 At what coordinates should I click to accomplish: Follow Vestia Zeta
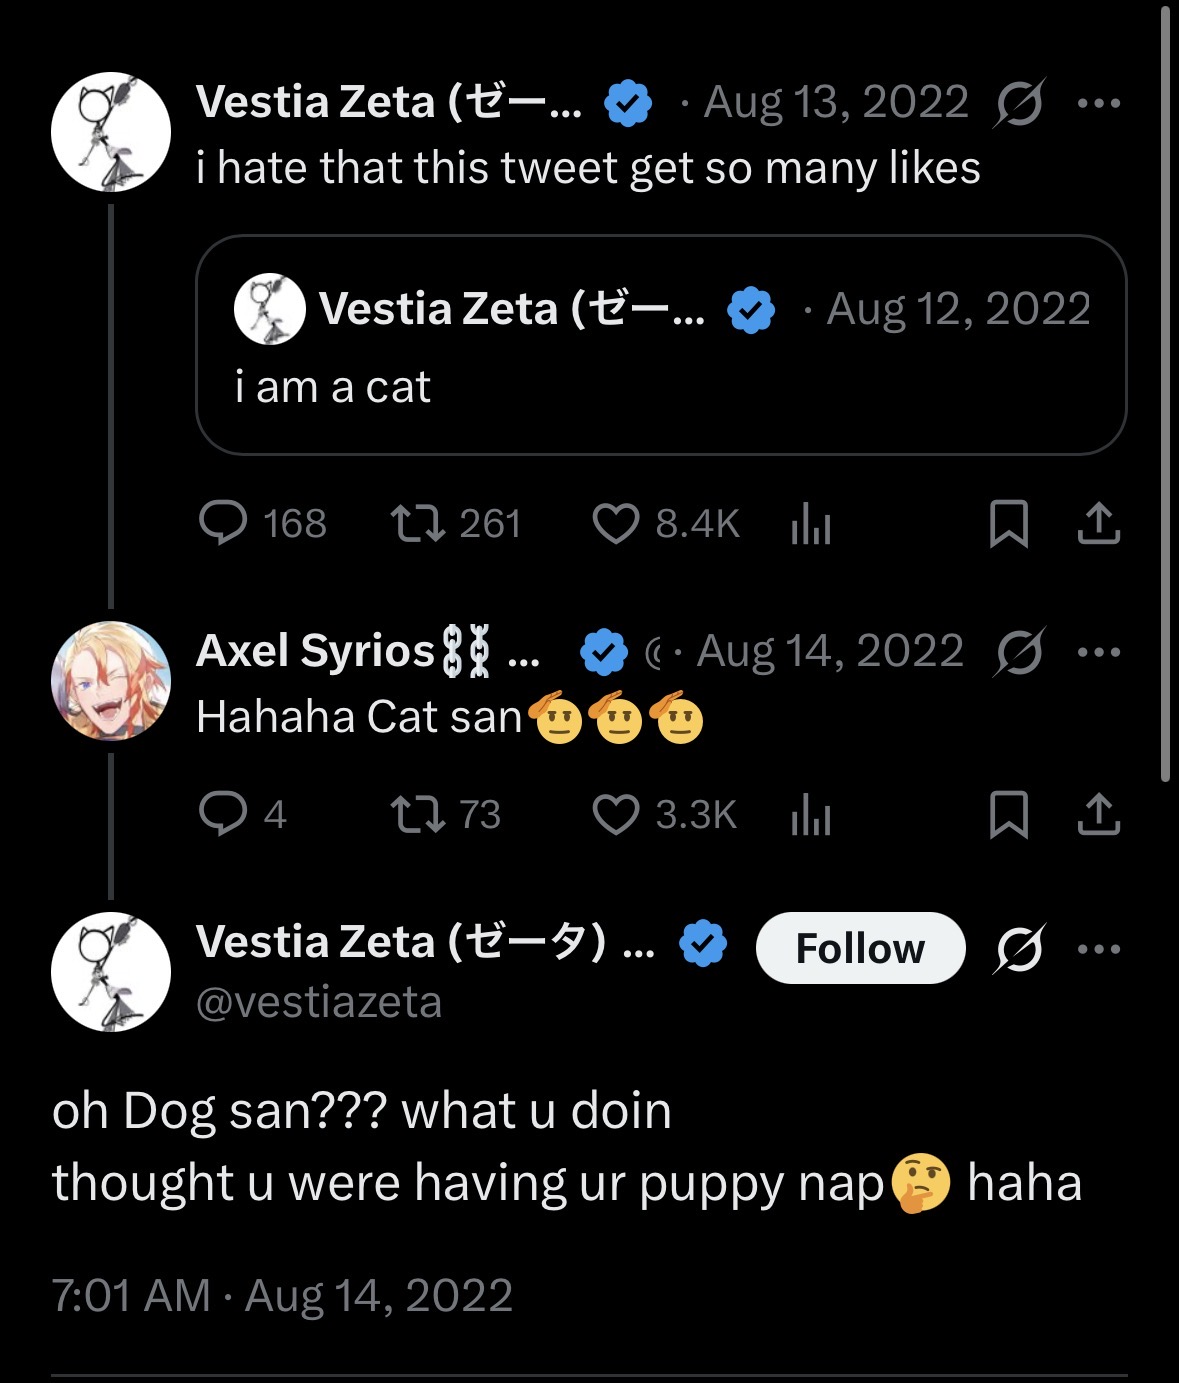point(860,948)
